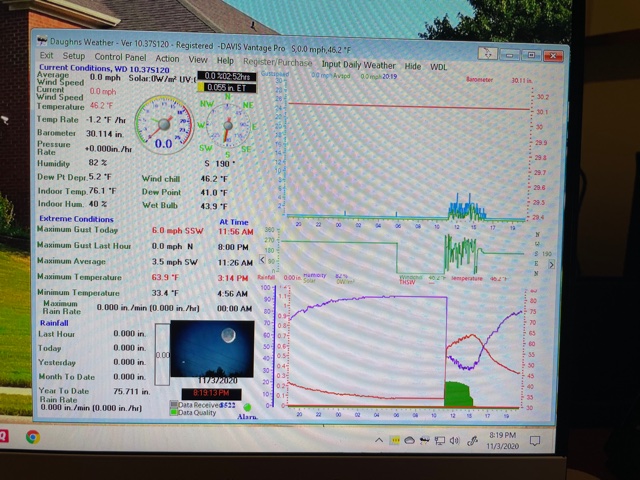This screenshot has width=640, height=480.
Task: Click the OneDrive cloud tray icon
Action: [x=409, y=440]
